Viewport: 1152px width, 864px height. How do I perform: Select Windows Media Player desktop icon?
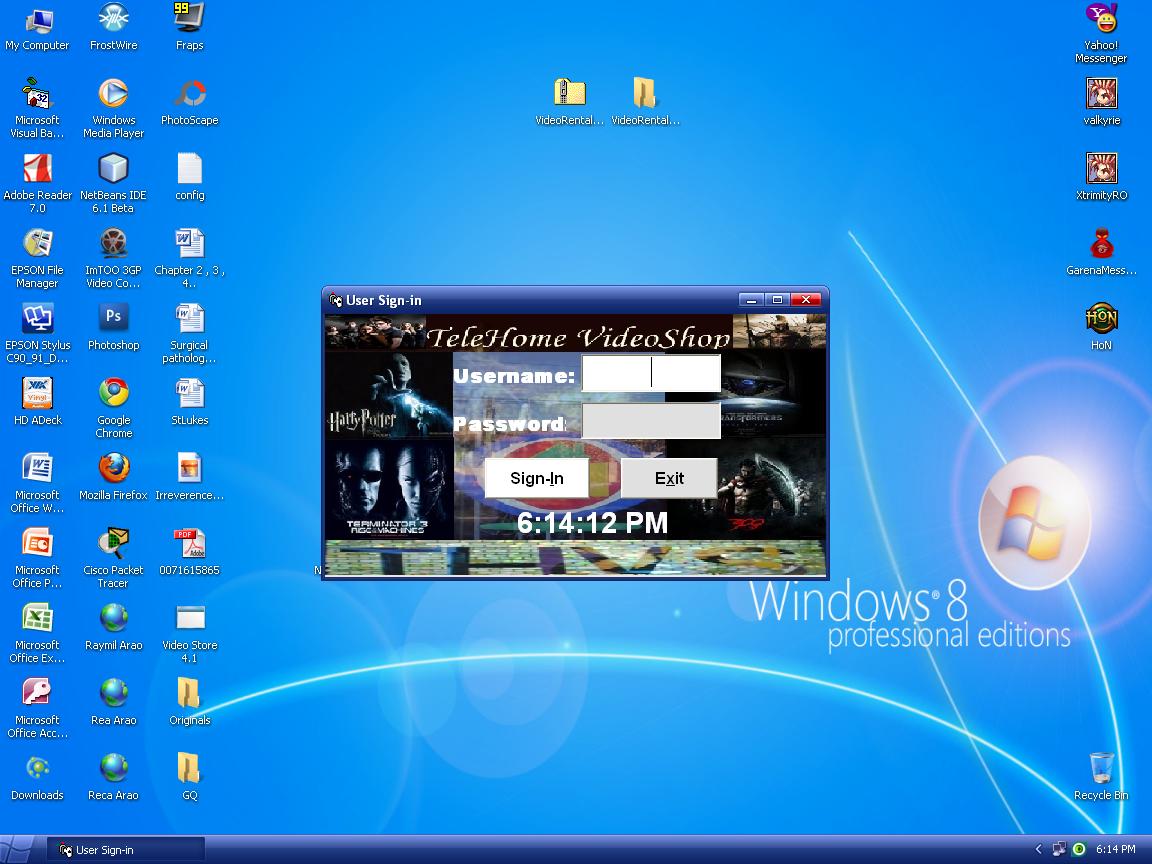pos(113,107)
